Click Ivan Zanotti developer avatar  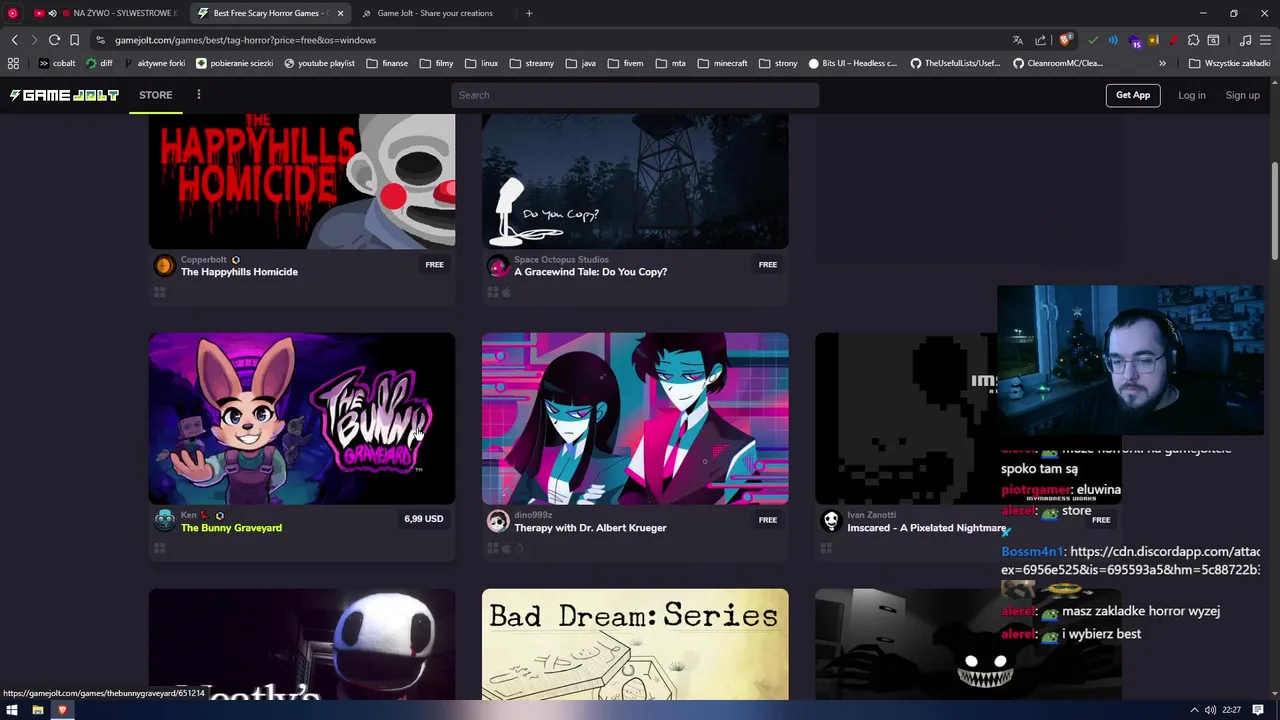[x=830, y=521]
